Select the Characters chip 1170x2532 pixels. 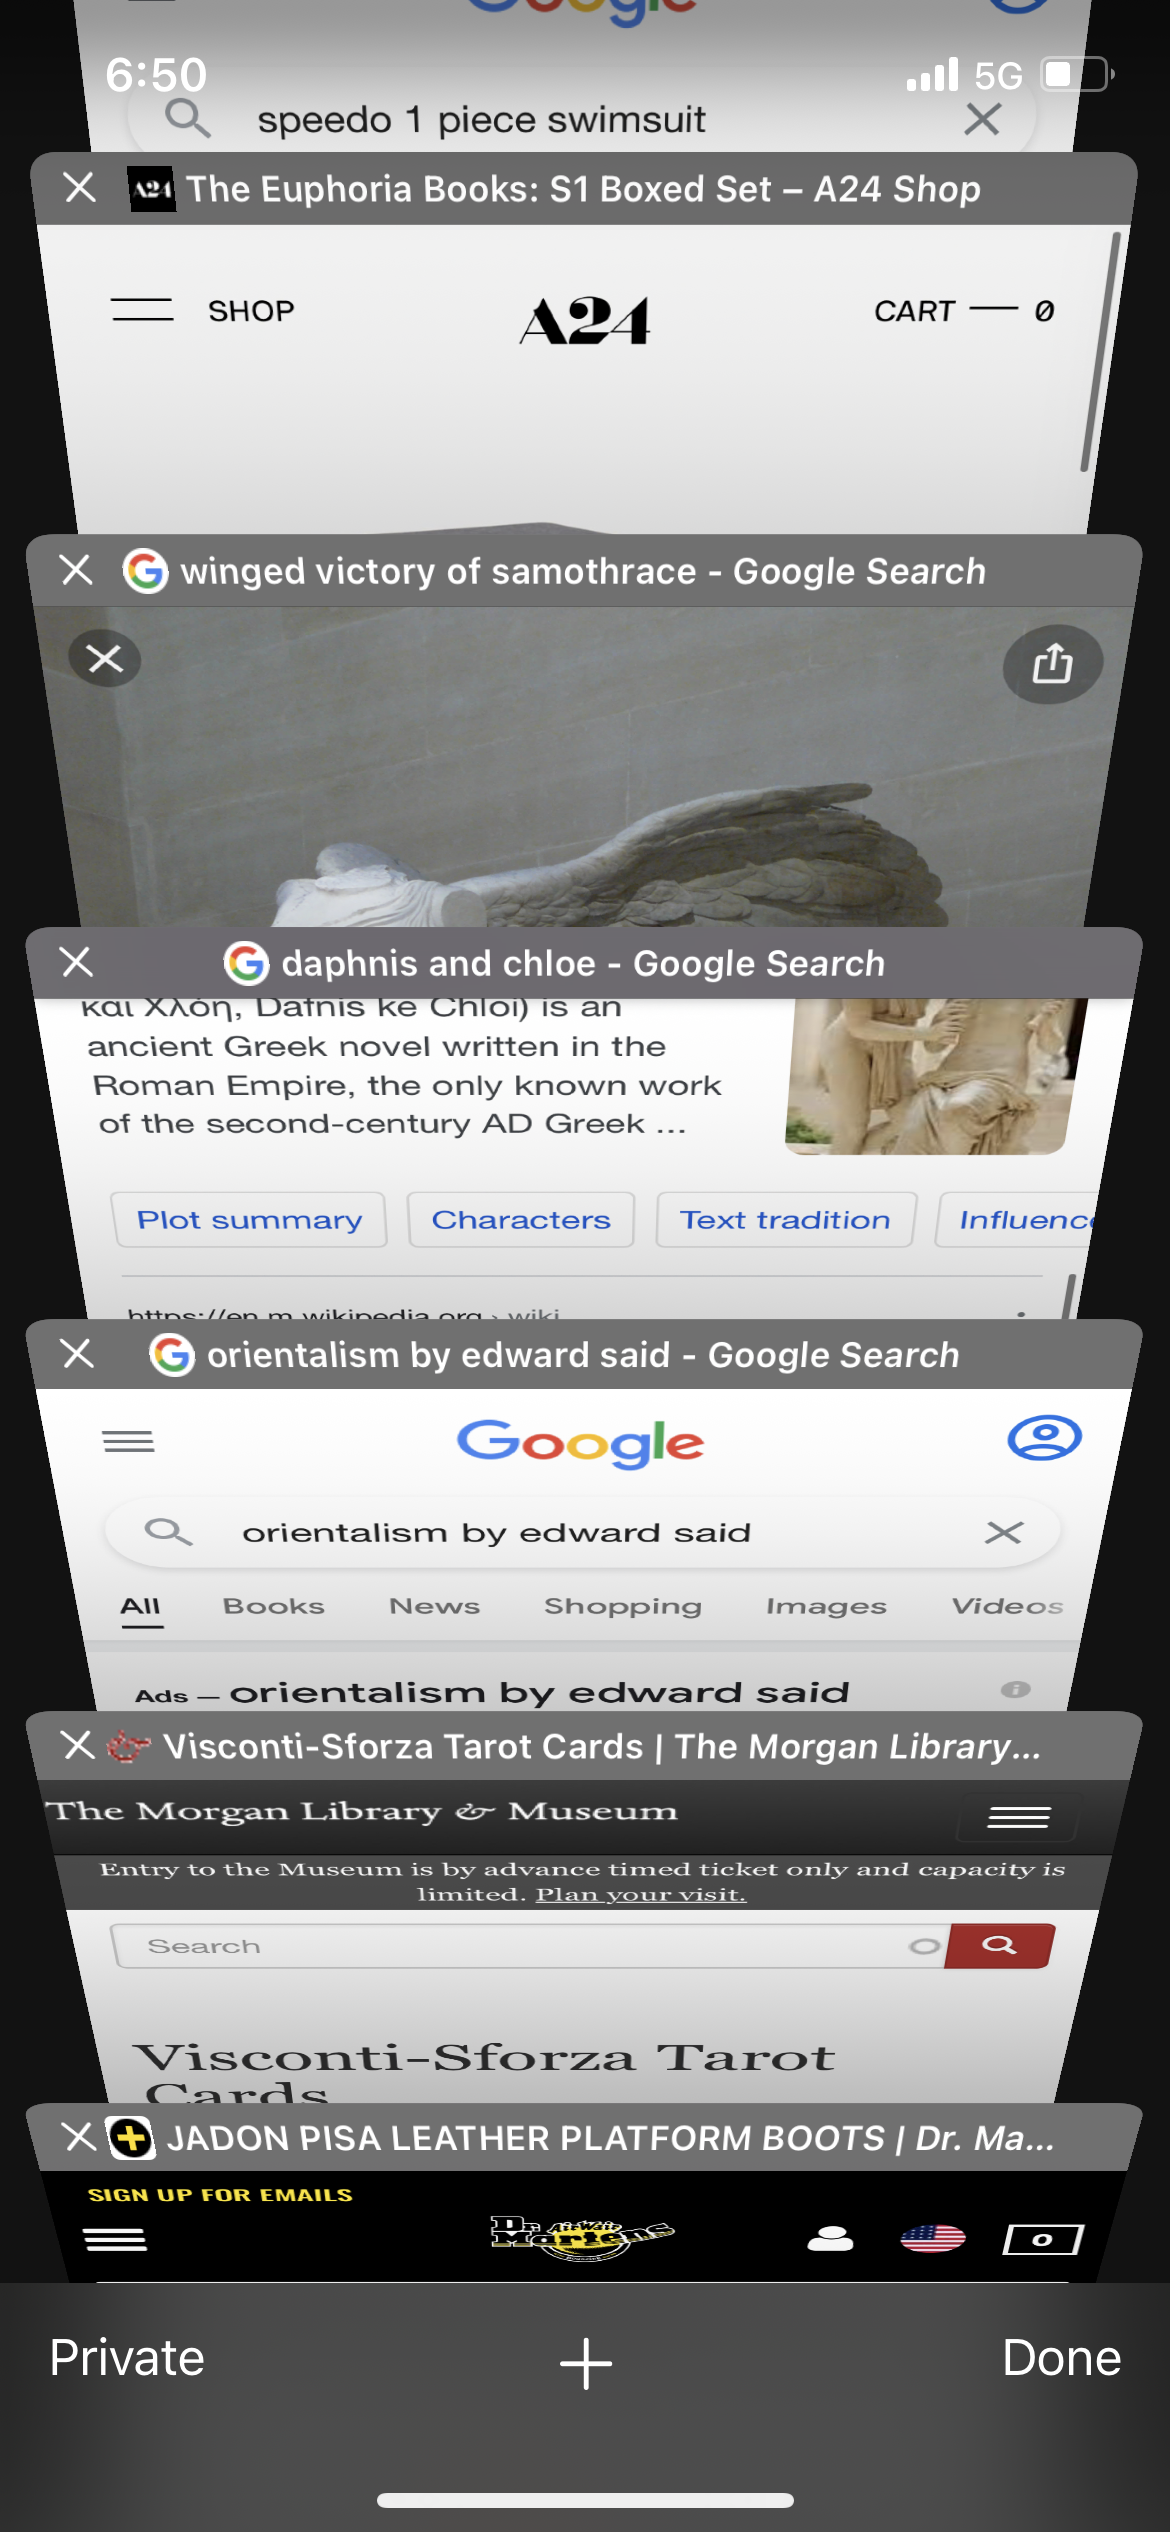click(521, 1220)
